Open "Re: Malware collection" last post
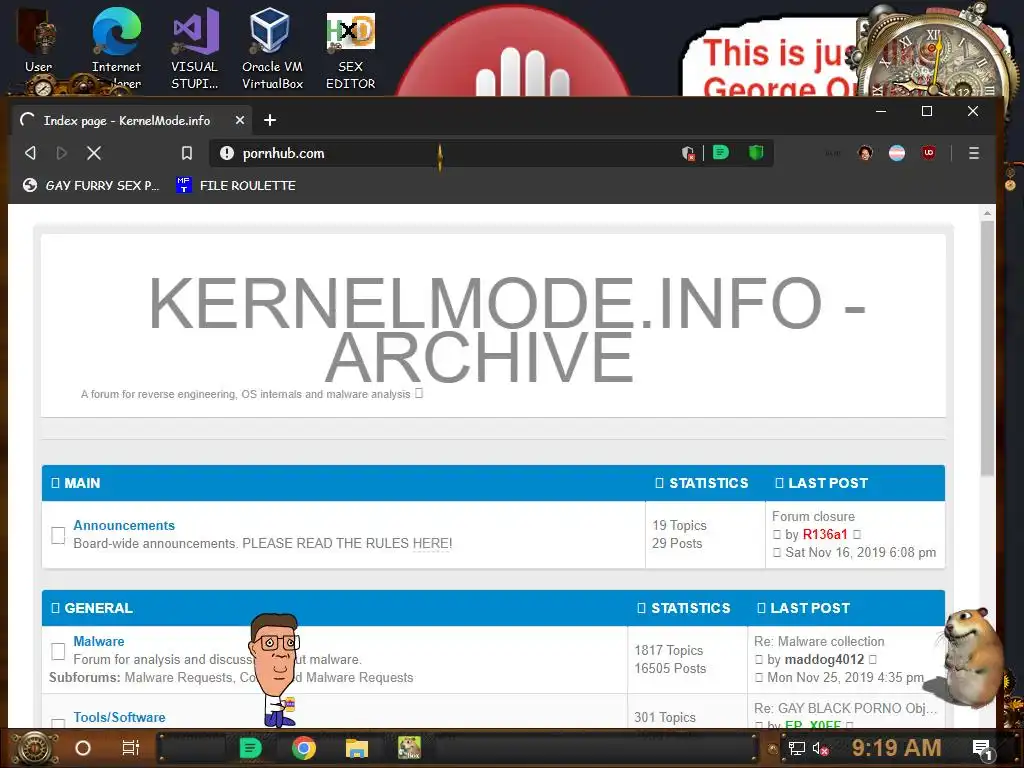 (819, 641)
